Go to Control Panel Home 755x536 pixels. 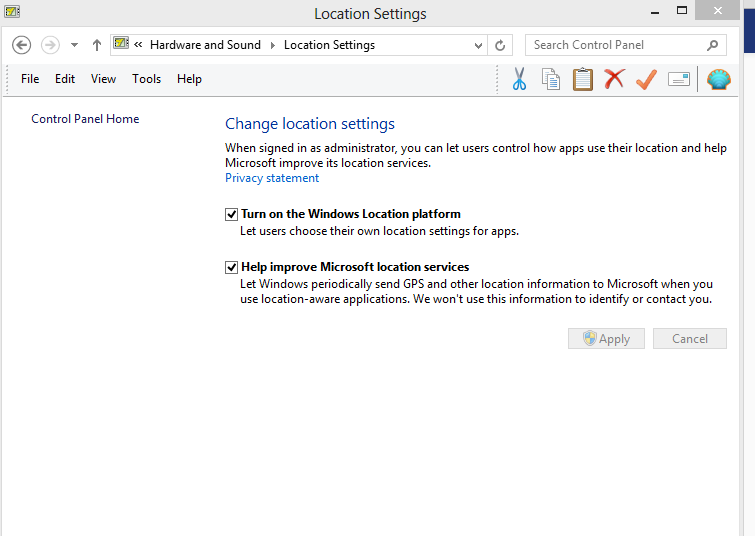pos(85,119)
